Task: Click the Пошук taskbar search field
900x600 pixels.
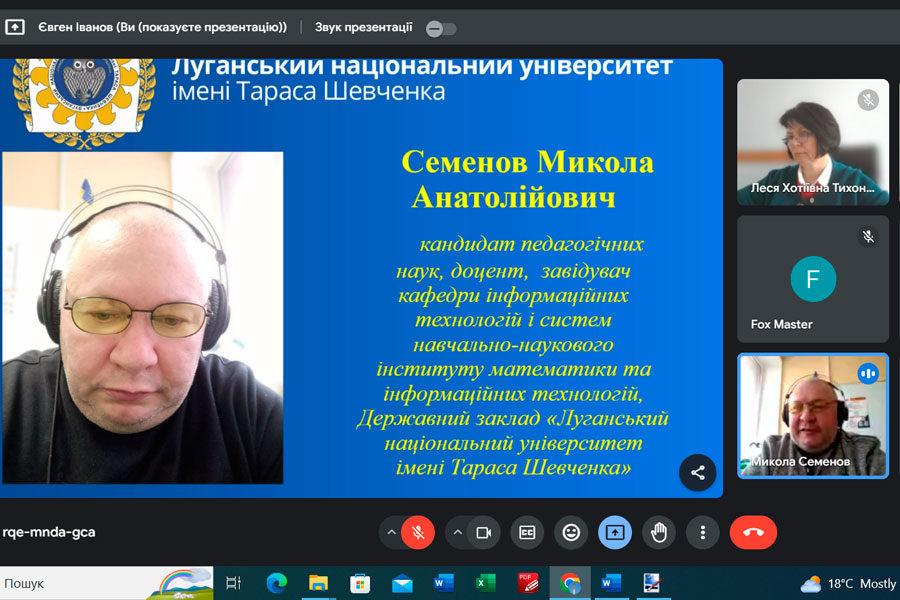Action: pos(106,583)
